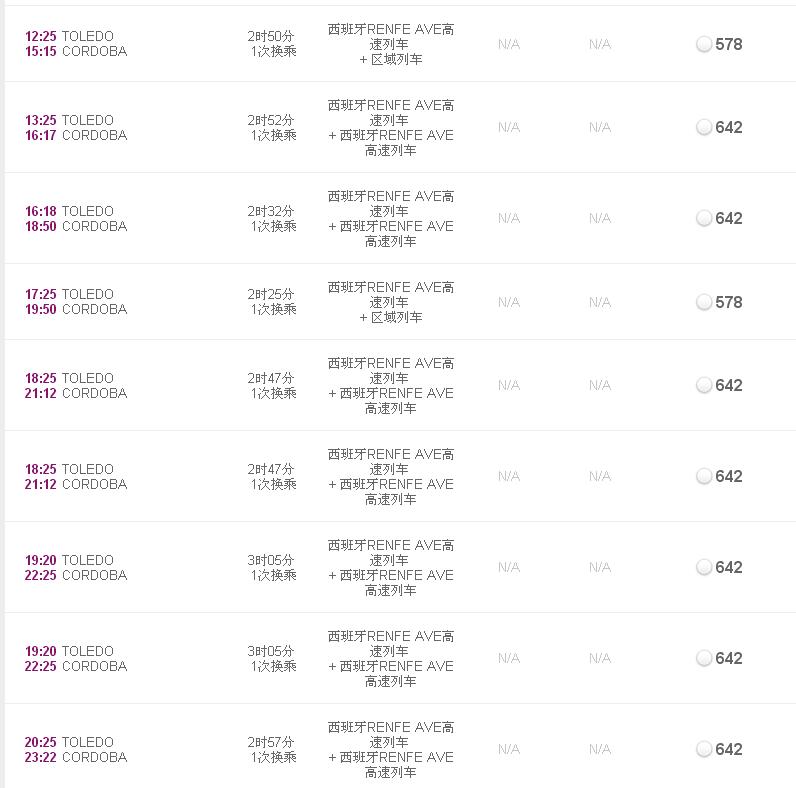Click the 18:50 CORDOBA arrival text
The width and height of the screenshot is (796, 788).
76,226
